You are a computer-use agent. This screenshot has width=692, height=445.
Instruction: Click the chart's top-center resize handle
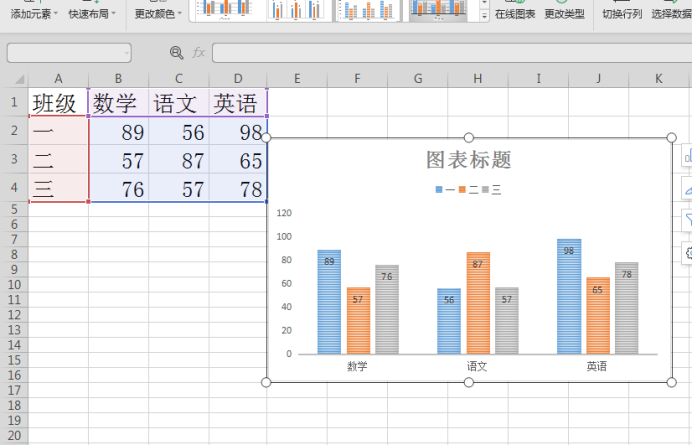pos(469,138)
